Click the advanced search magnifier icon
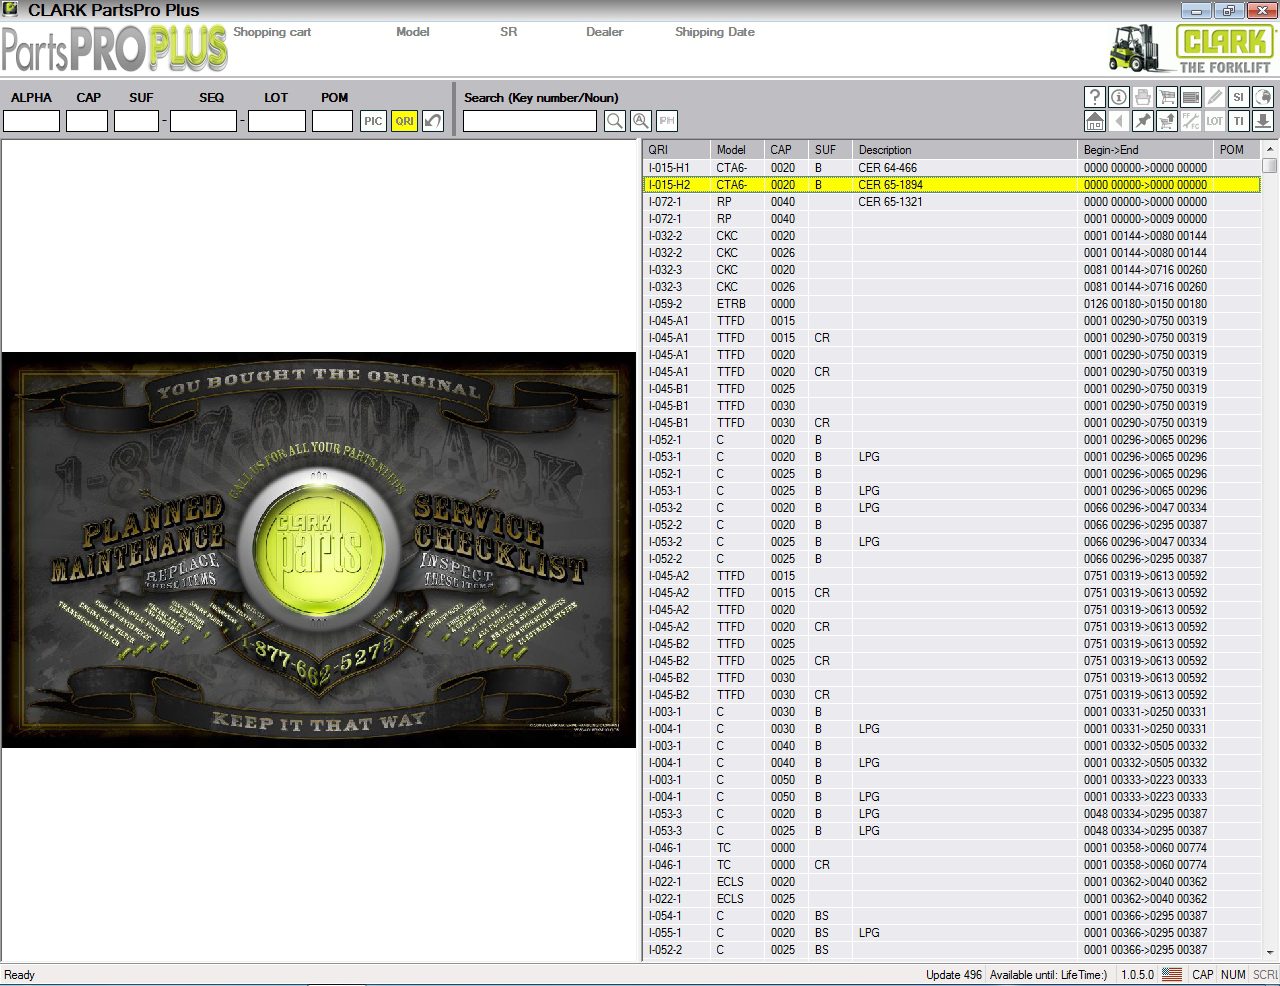The height and width of the screenshot is (986, 1280). 641,121
